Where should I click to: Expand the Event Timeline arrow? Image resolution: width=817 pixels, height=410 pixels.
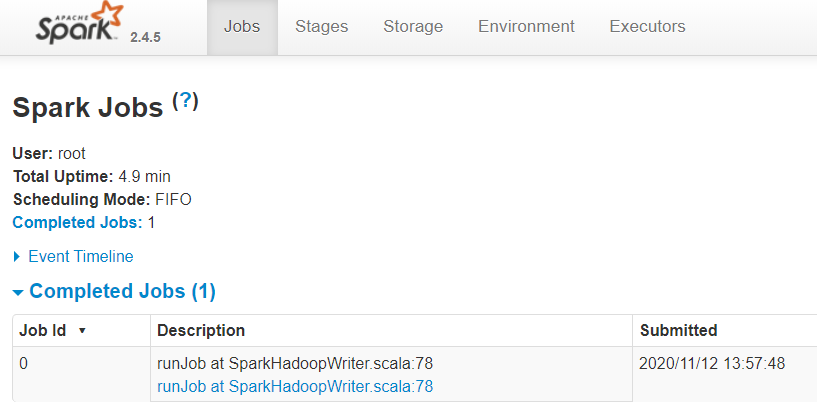click(x=17, y=257)
